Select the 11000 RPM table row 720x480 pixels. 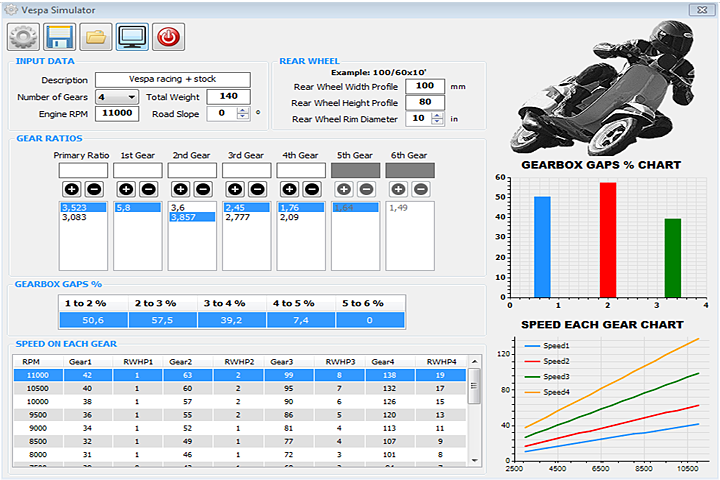pos(239,375)
